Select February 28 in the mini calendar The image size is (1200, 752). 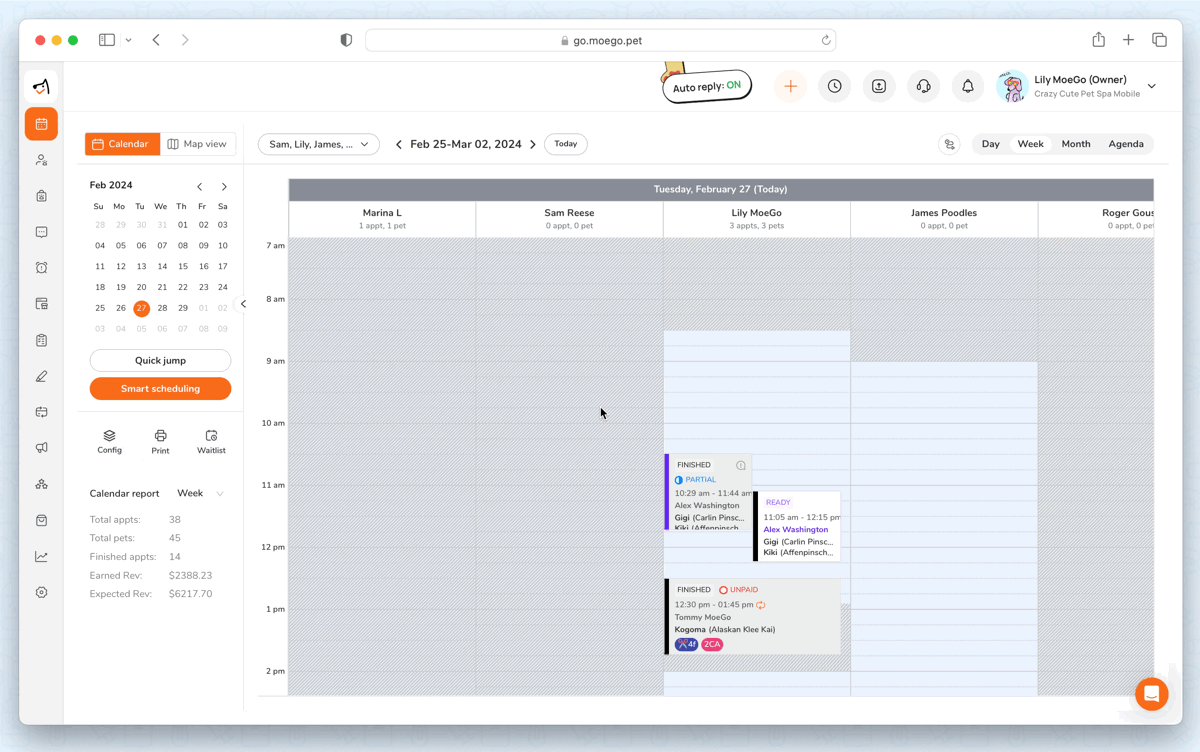point(162,308)
